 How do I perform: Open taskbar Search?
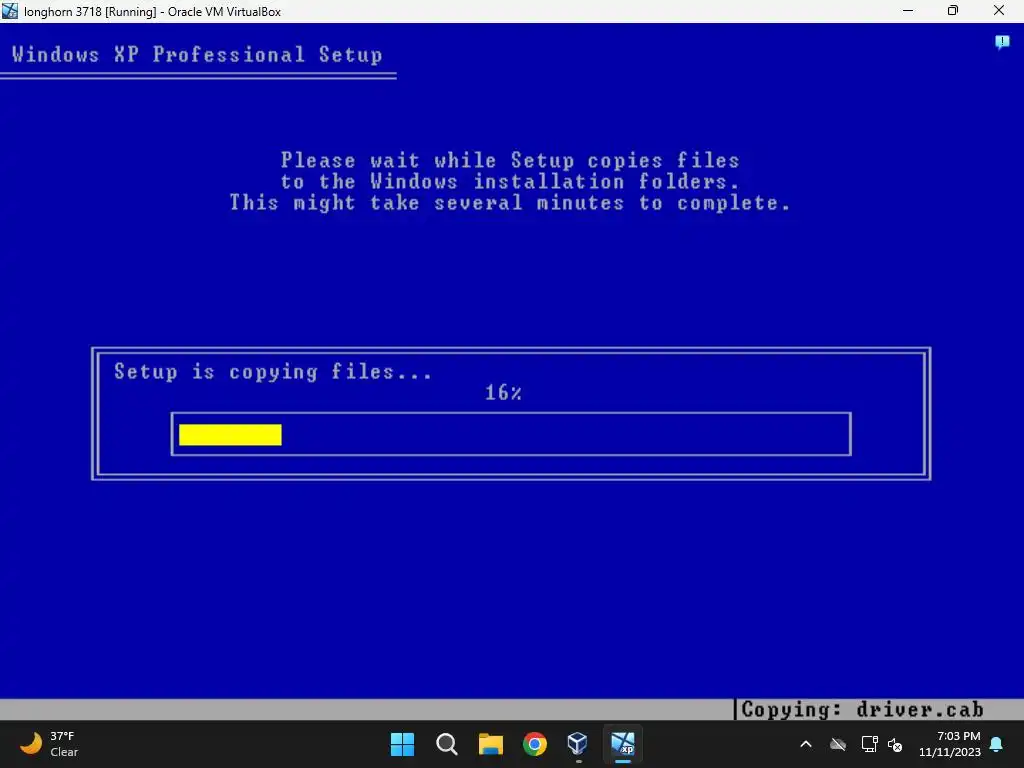coord(447,744)
